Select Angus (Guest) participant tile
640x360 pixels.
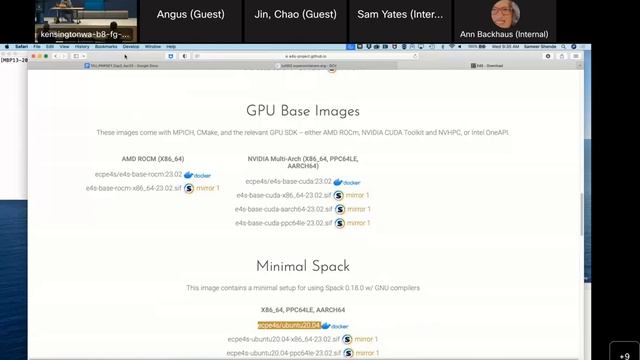[x=191, y=20]
